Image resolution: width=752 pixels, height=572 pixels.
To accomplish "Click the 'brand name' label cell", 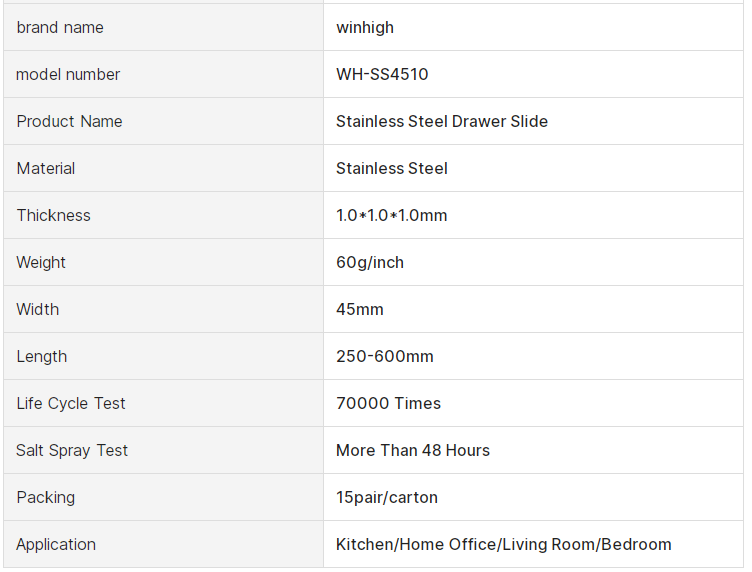I will tap(60, 27).
